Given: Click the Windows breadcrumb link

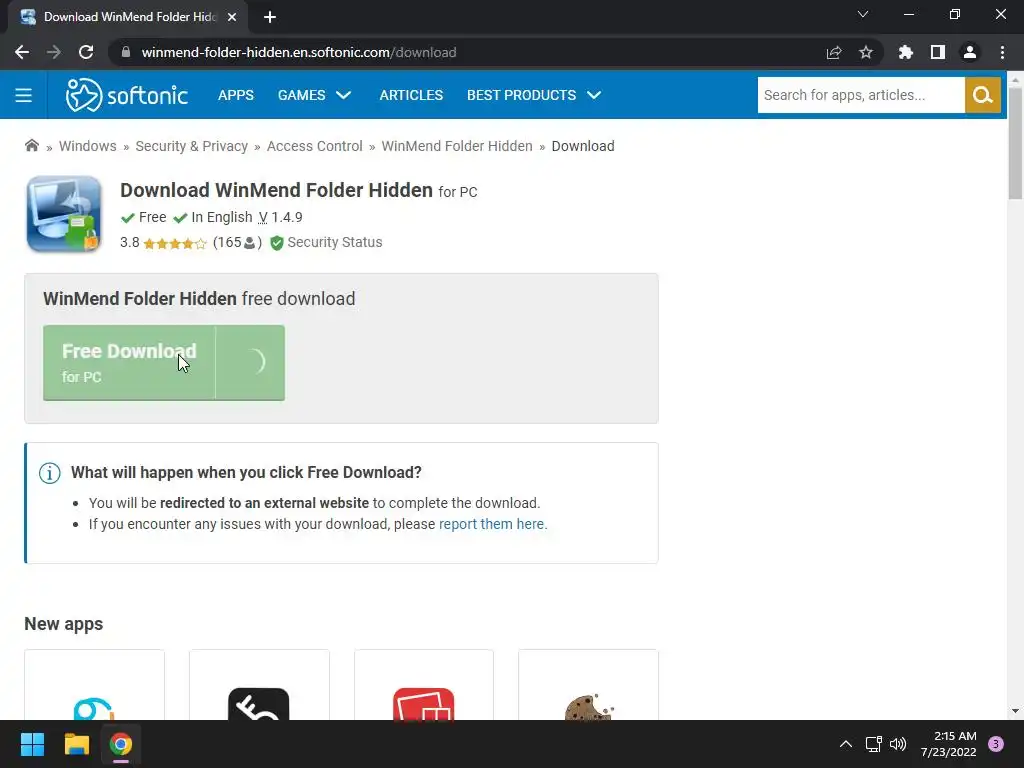Looking at the screenshot, I should [x=88, y=146].
